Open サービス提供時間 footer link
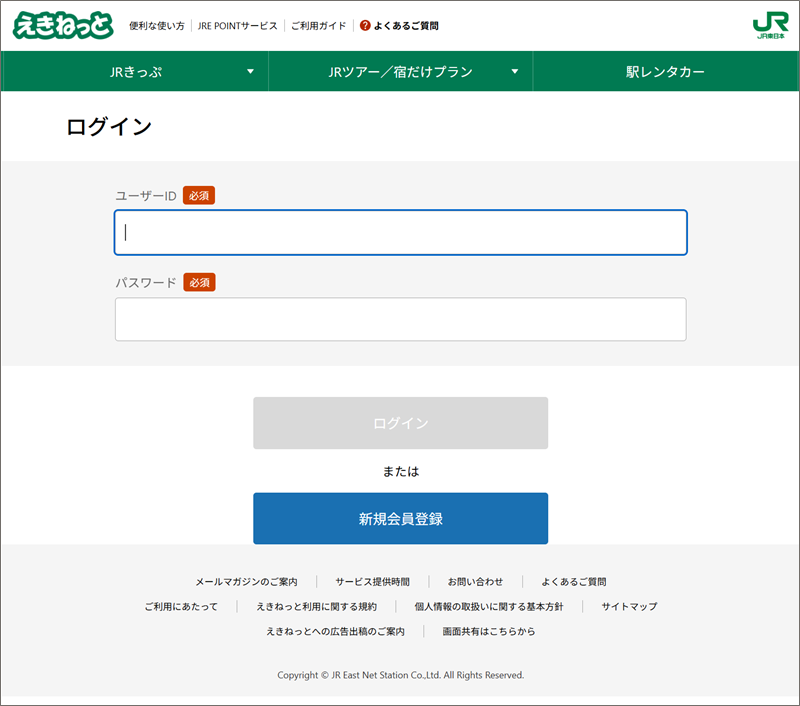 tap(372, 581)
